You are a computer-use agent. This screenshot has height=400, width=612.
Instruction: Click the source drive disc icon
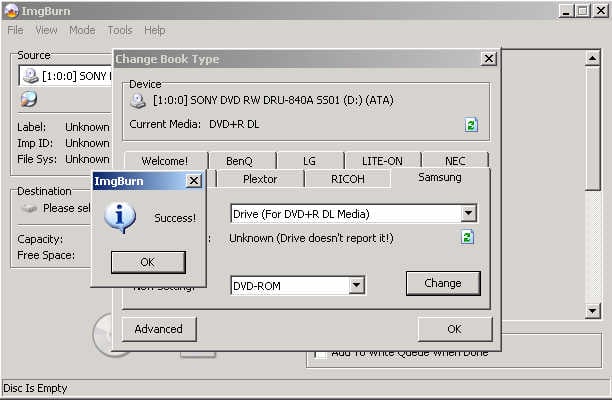[x=30, y=76]
